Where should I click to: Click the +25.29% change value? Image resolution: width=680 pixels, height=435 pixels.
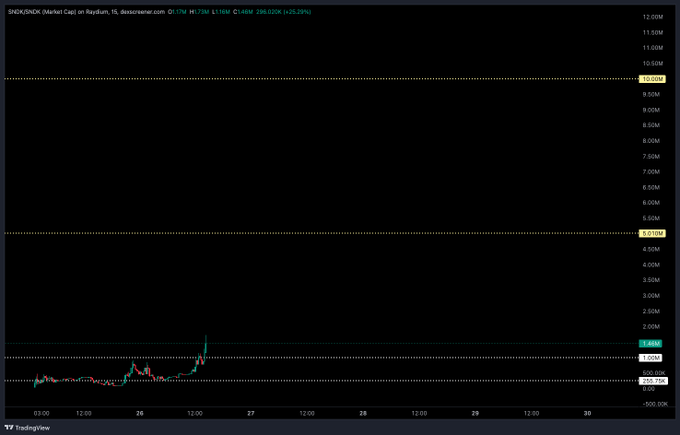pyautogui.click(x=297, y=12)
